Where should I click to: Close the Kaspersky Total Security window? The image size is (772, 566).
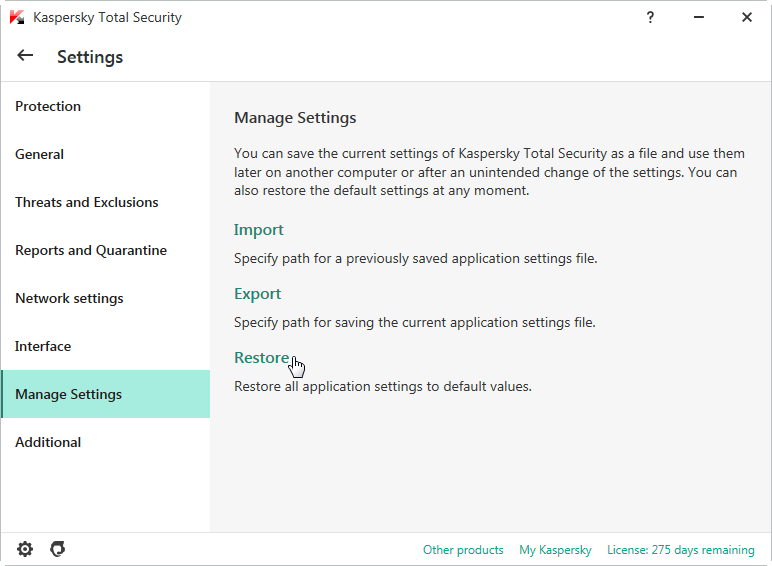[746, 17]
